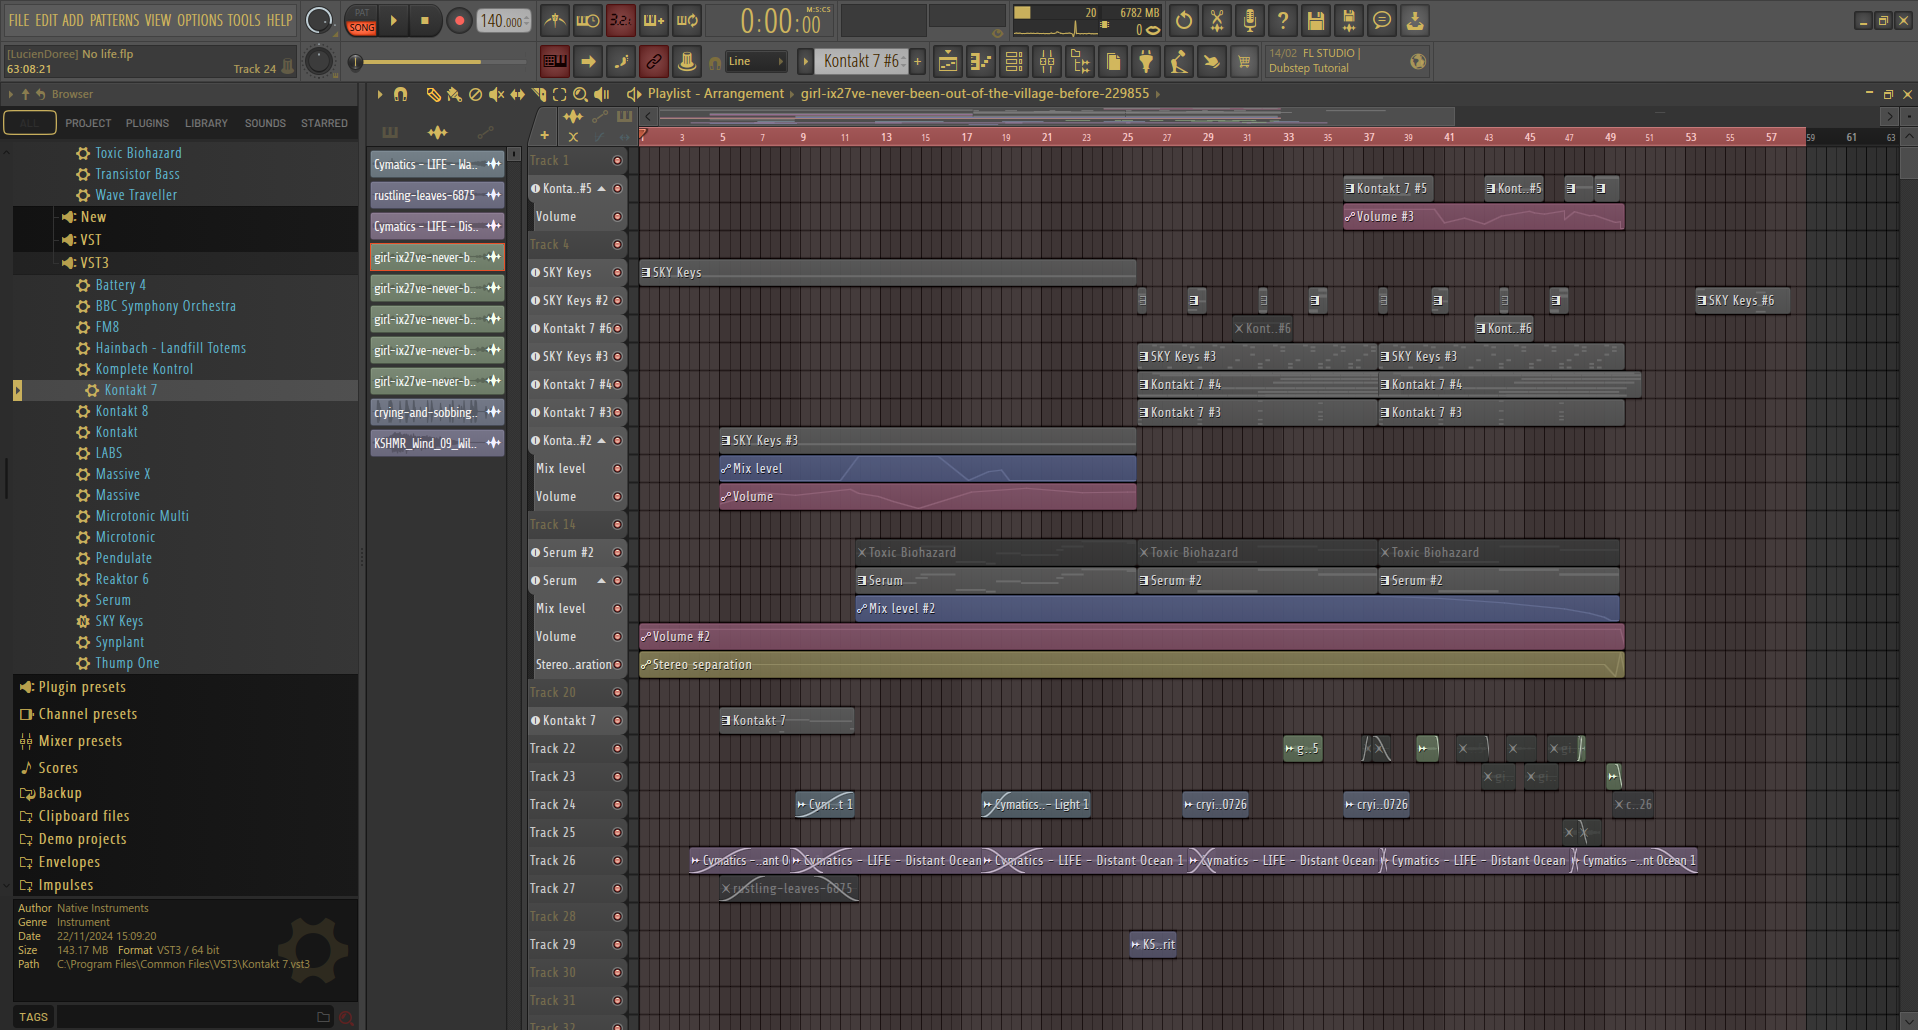Select the Draw pencil tool in Playlist
Screen dimensions: 1918x1030
(433, 94)
